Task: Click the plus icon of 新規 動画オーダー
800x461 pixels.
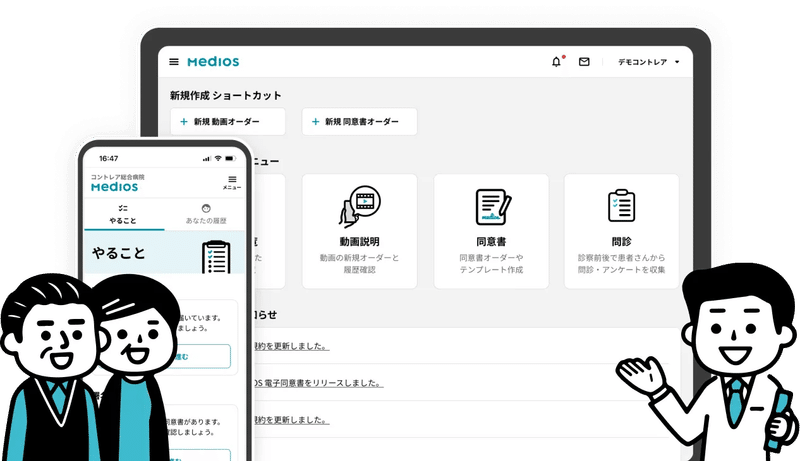Action: coord(184,121)
